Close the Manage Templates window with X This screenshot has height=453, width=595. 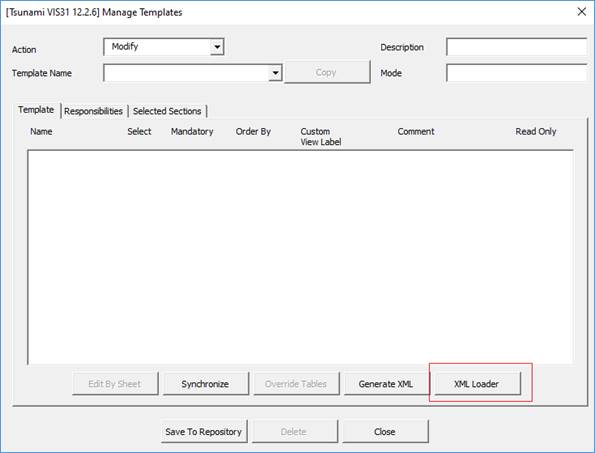pyautogui.click(x=581, y=12)
